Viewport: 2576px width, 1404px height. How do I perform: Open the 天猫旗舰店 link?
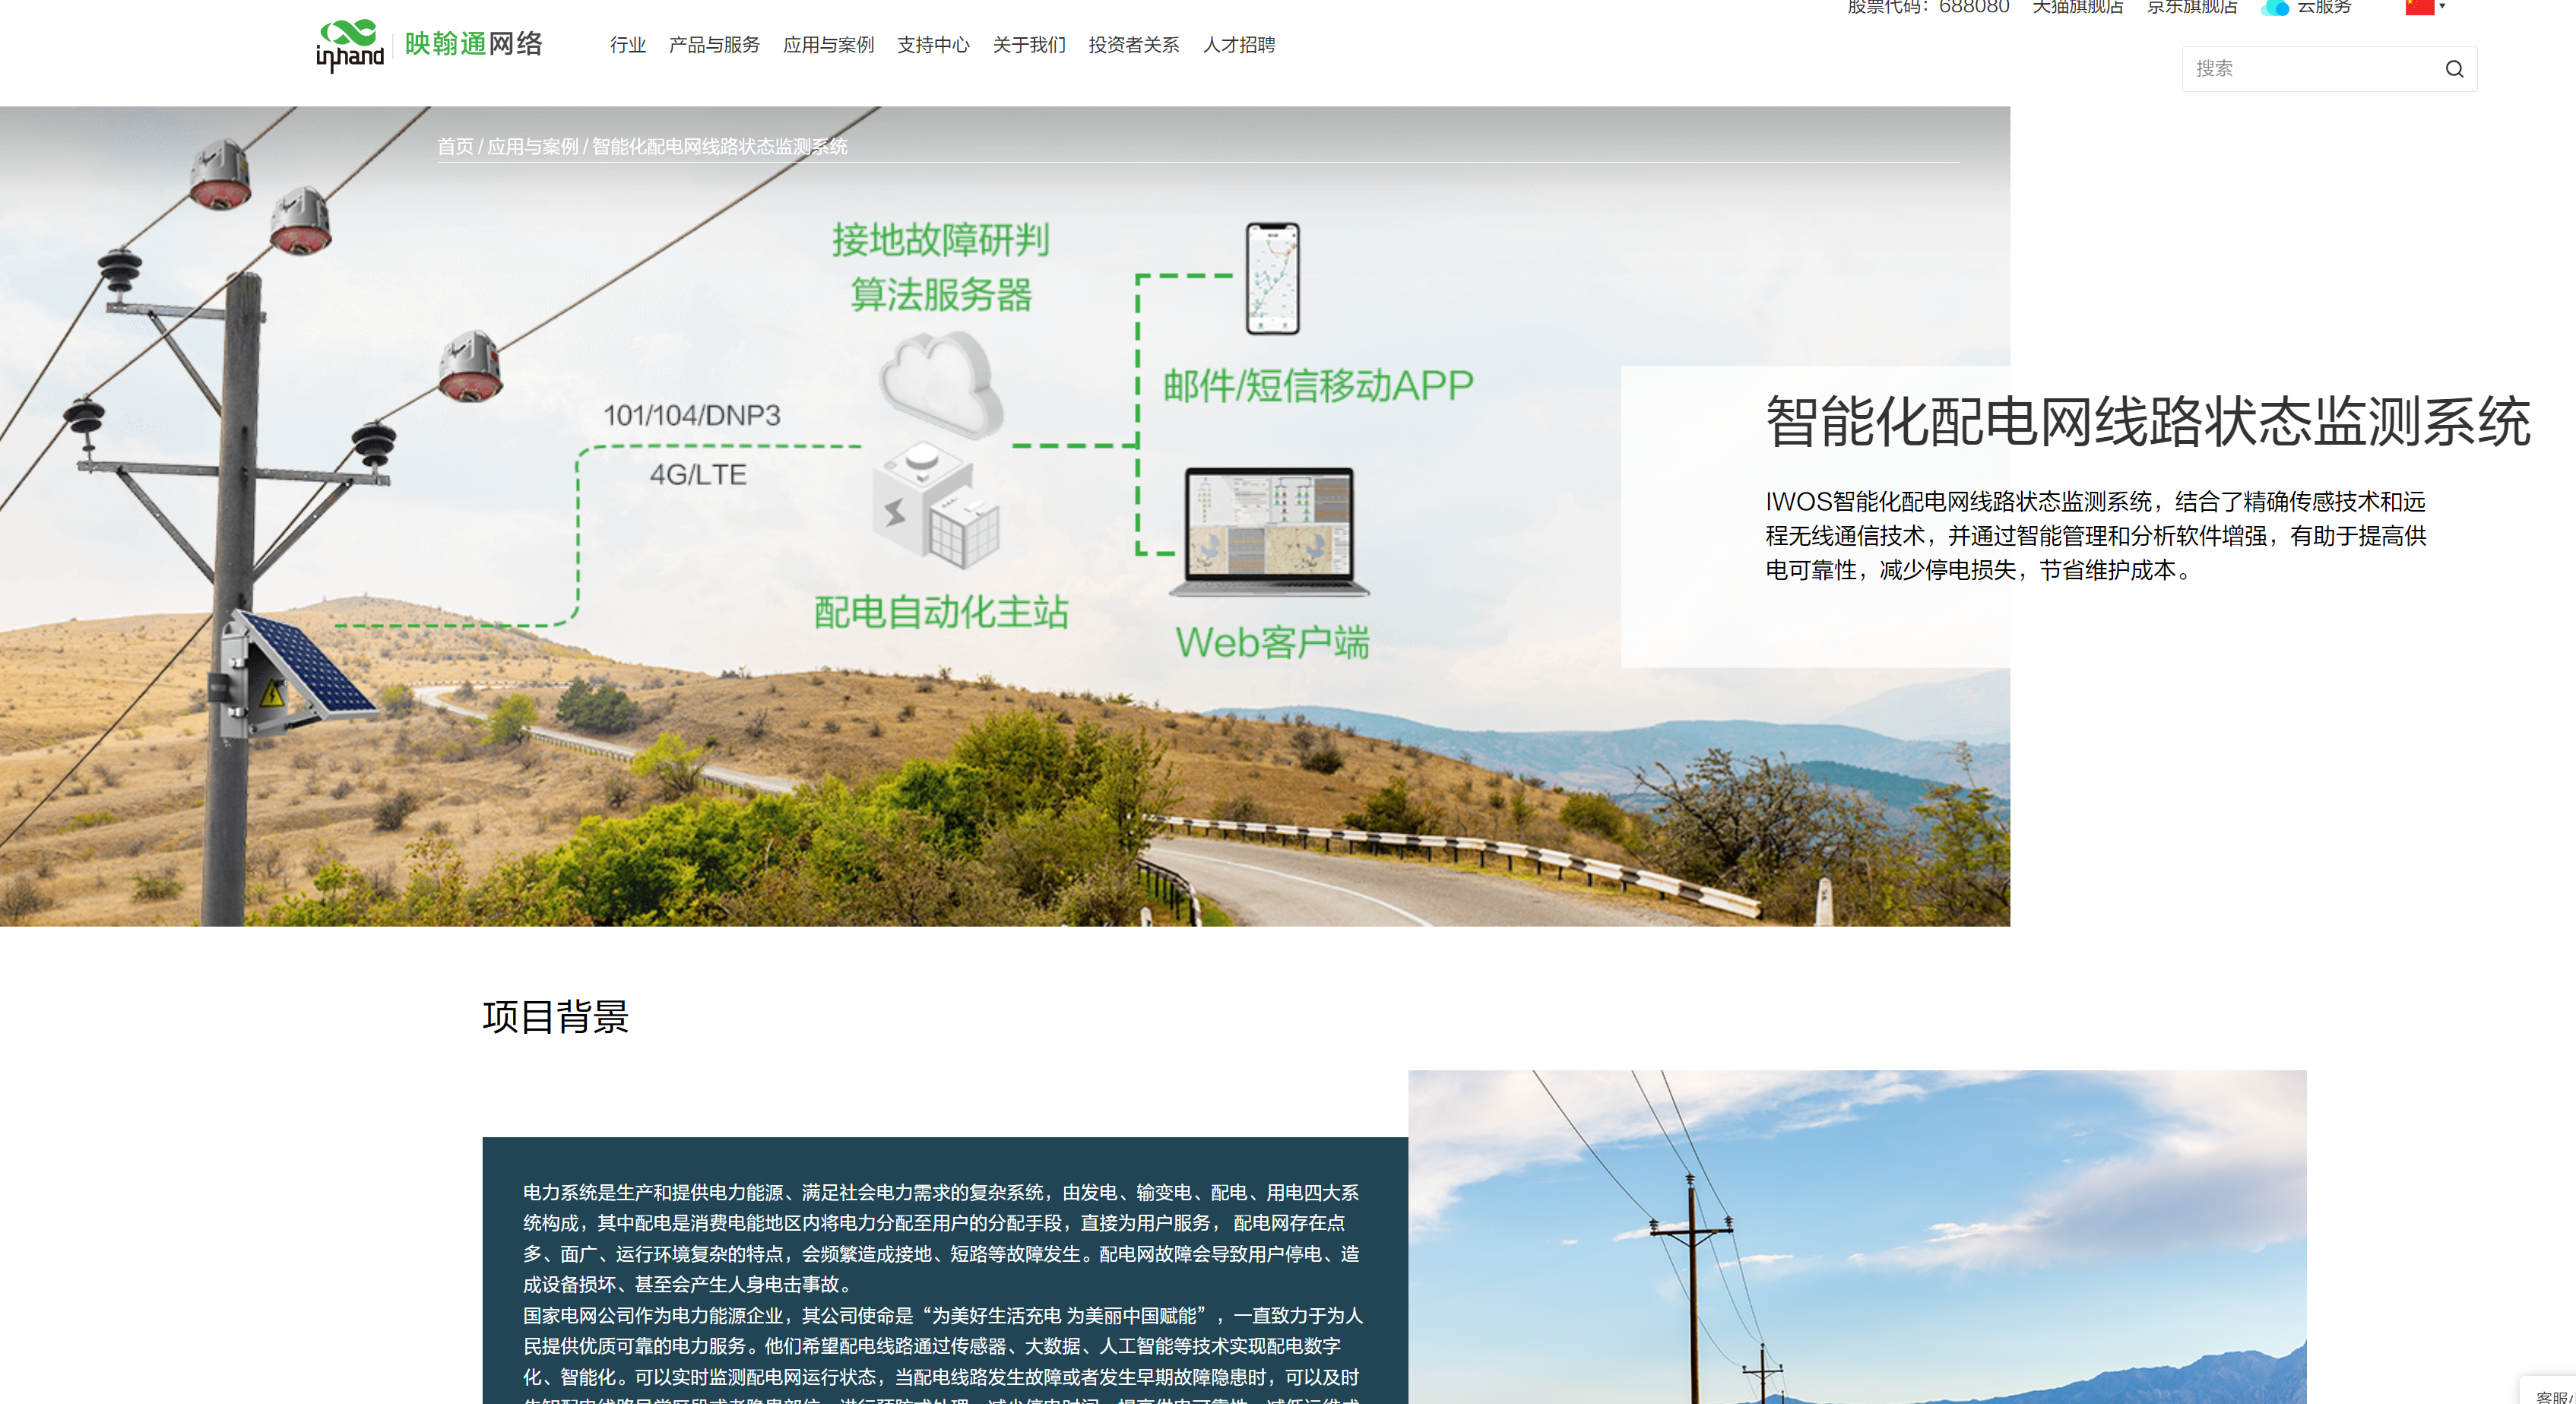coord(2077,8)
